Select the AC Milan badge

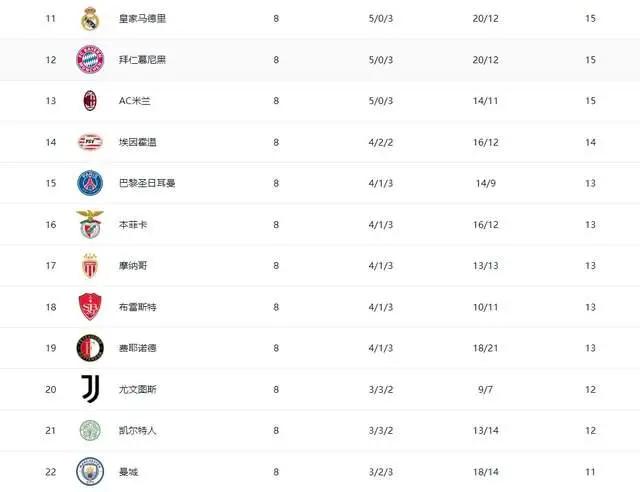click(90, 101)
